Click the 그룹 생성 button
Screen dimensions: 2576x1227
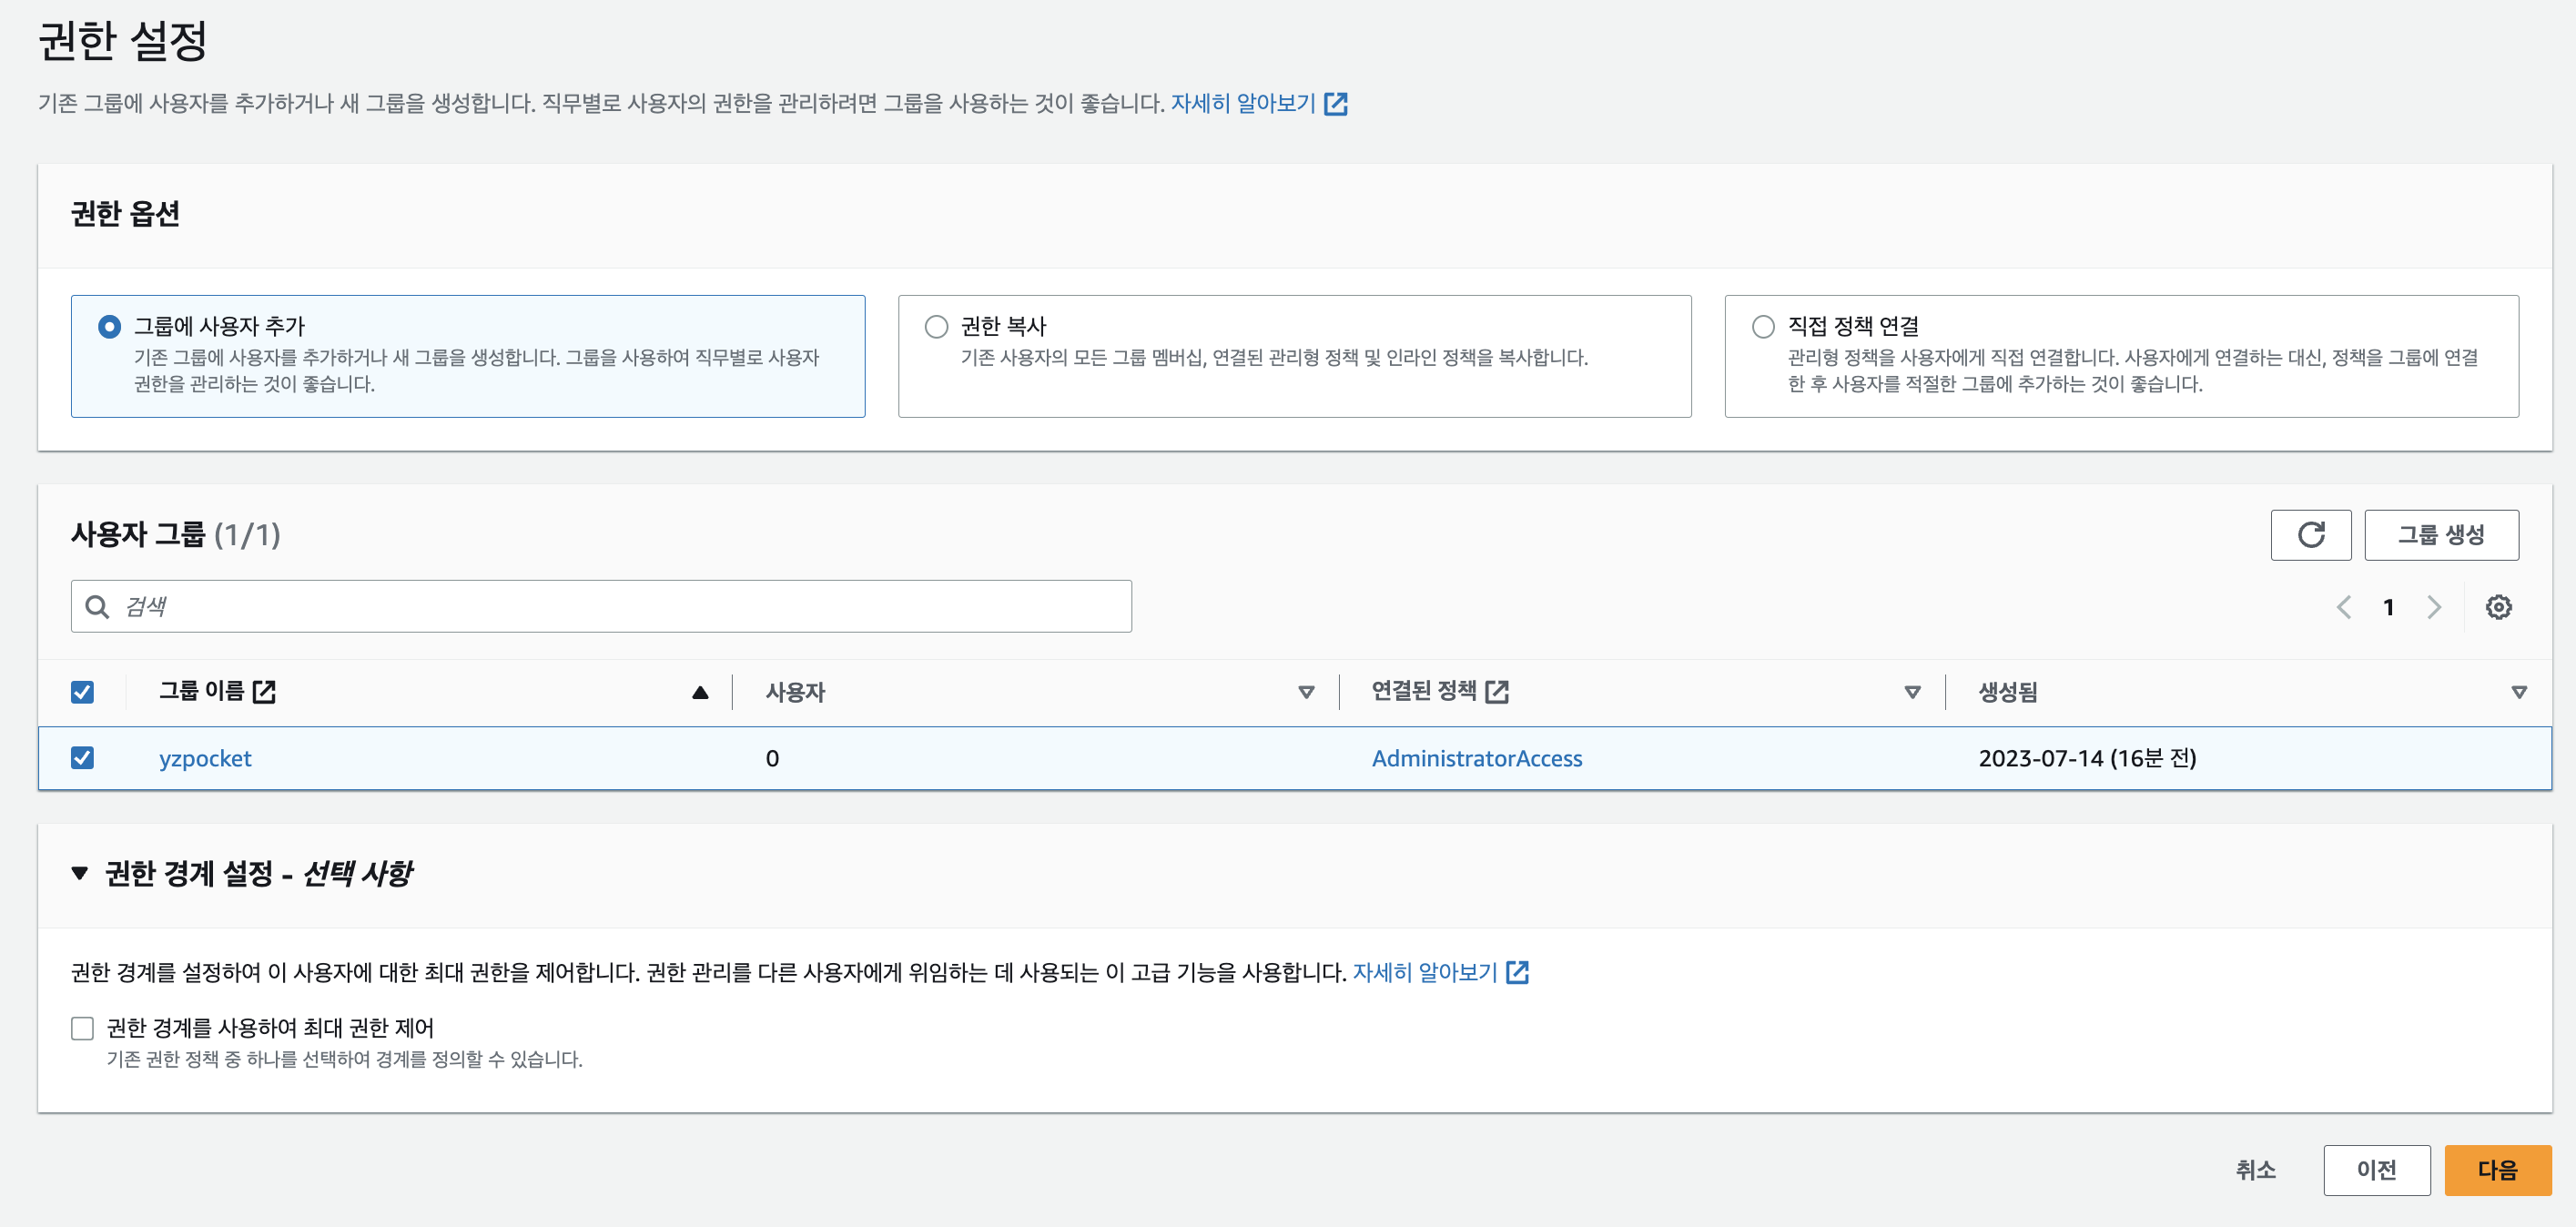click(x=2440, y=535)
